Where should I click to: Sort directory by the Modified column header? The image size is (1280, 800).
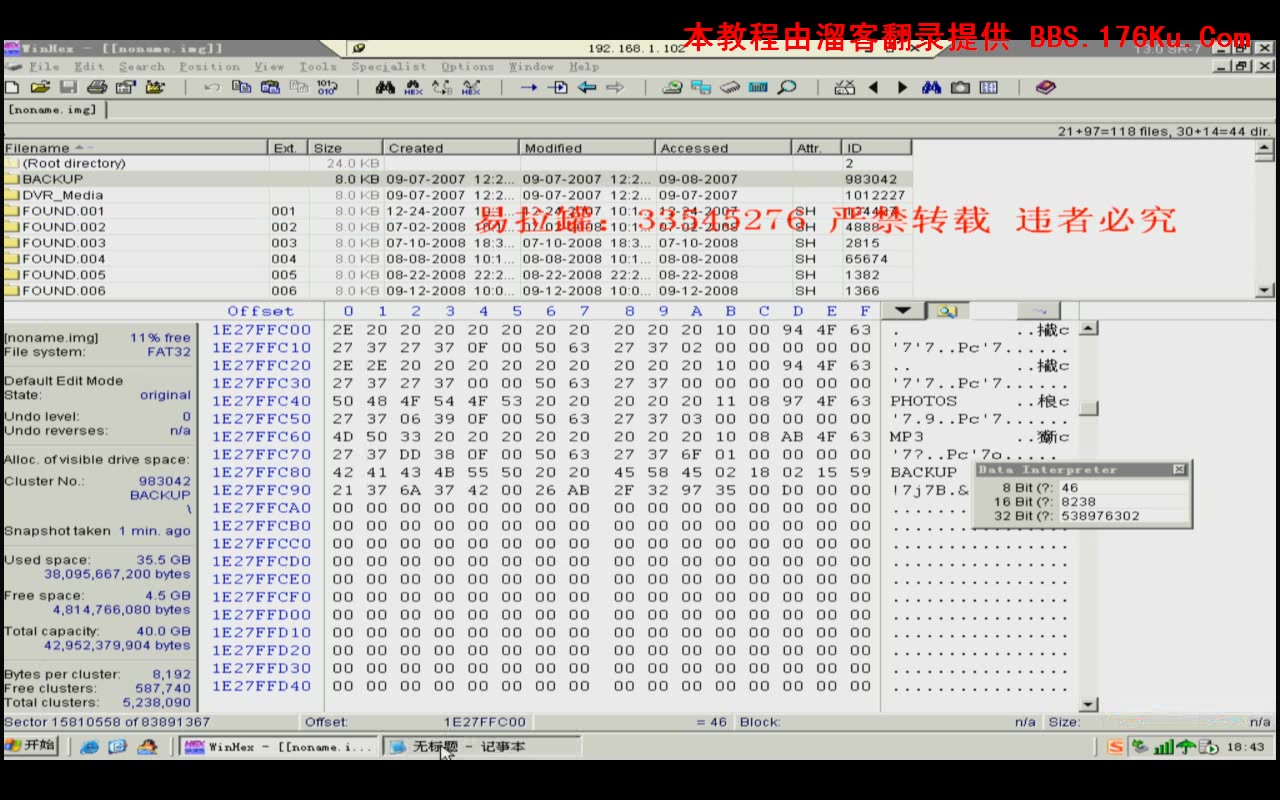587,148
